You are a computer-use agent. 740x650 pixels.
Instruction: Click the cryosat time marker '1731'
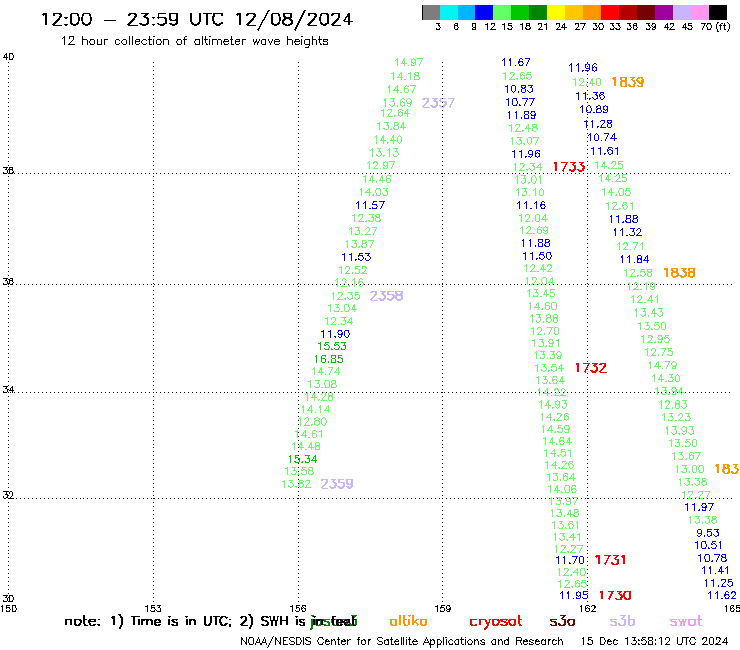610,560
